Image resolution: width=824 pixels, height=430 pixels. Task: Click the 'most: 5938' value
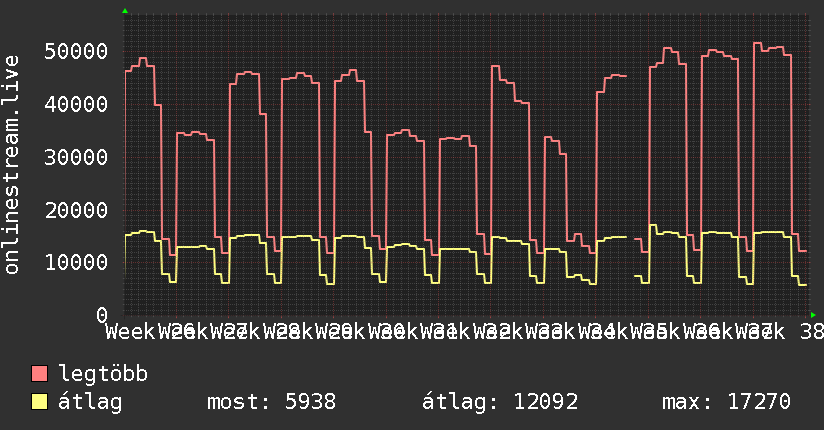click(271, 402)
